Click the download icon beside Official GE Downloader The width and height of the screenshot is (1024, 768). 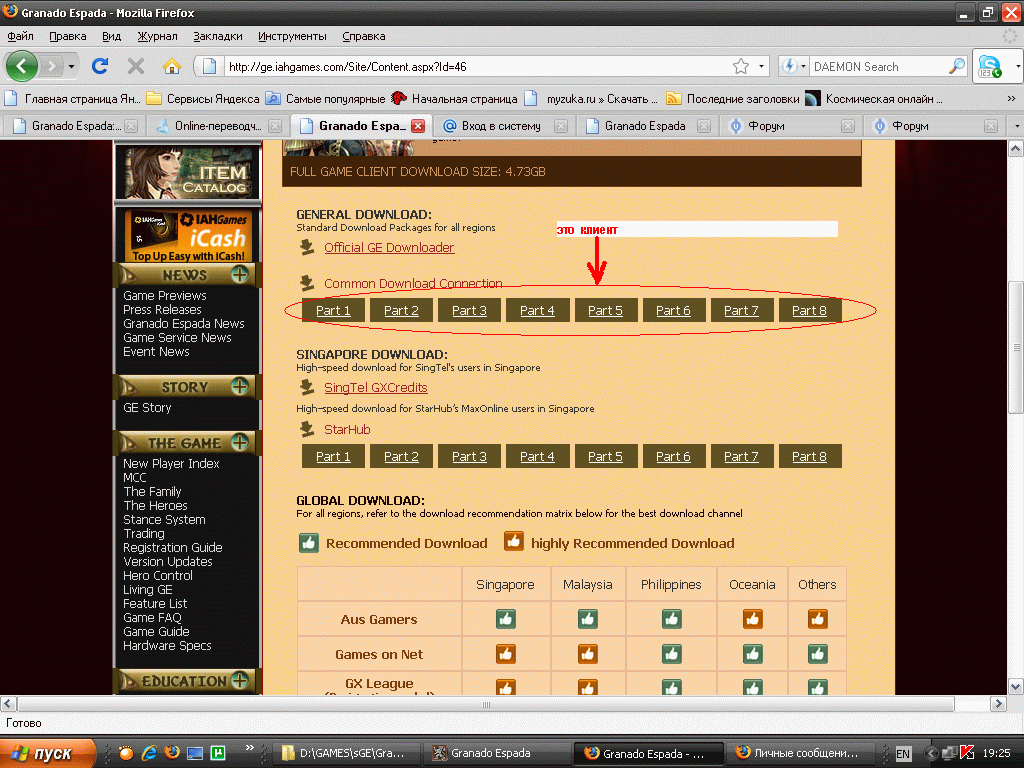306,247
